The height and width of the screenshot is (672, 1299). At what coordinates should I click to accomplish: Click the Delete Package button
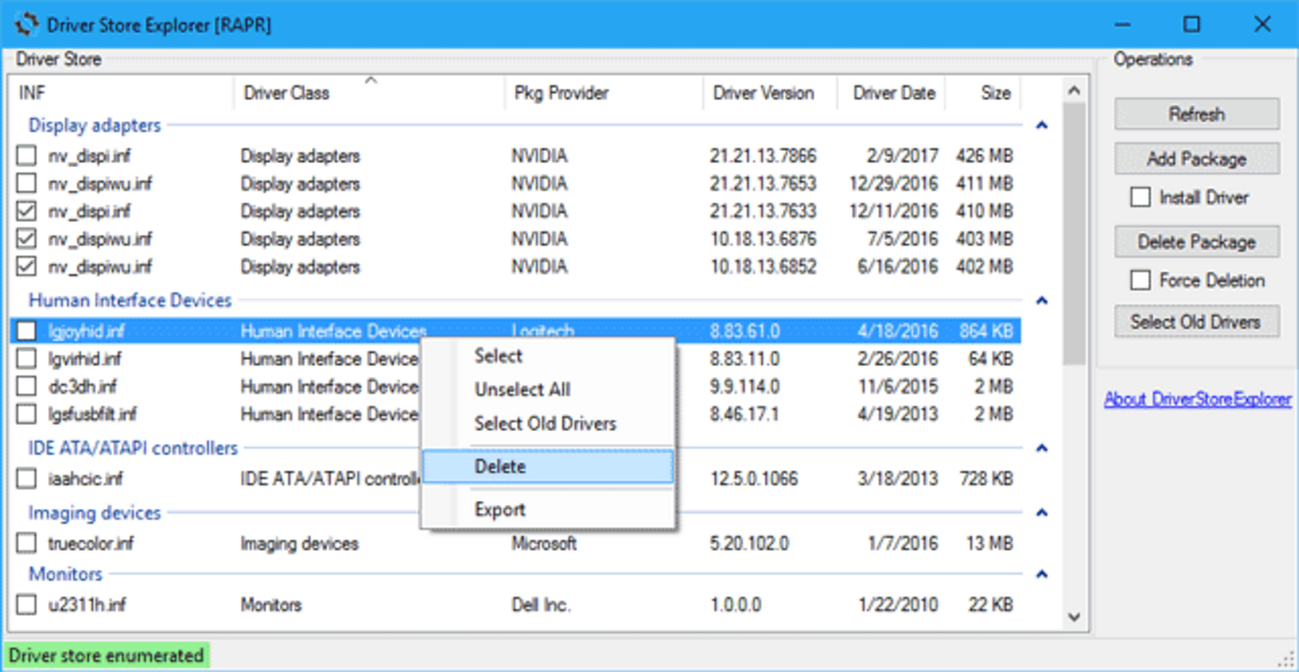[1195, 241]
